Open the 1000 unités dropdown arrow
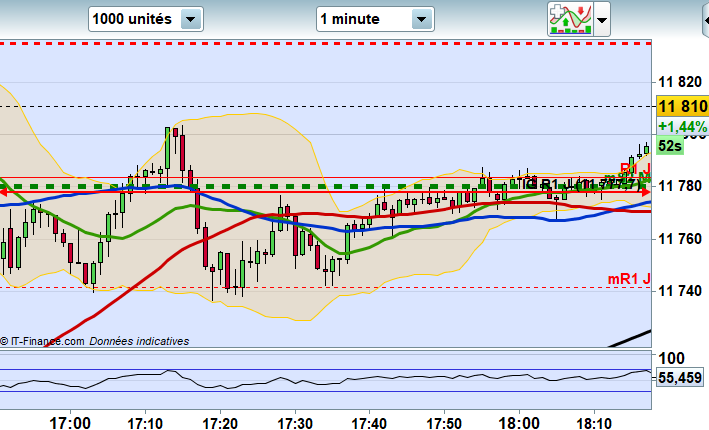The height and width of the screenshot is (430, 709). 191,19
